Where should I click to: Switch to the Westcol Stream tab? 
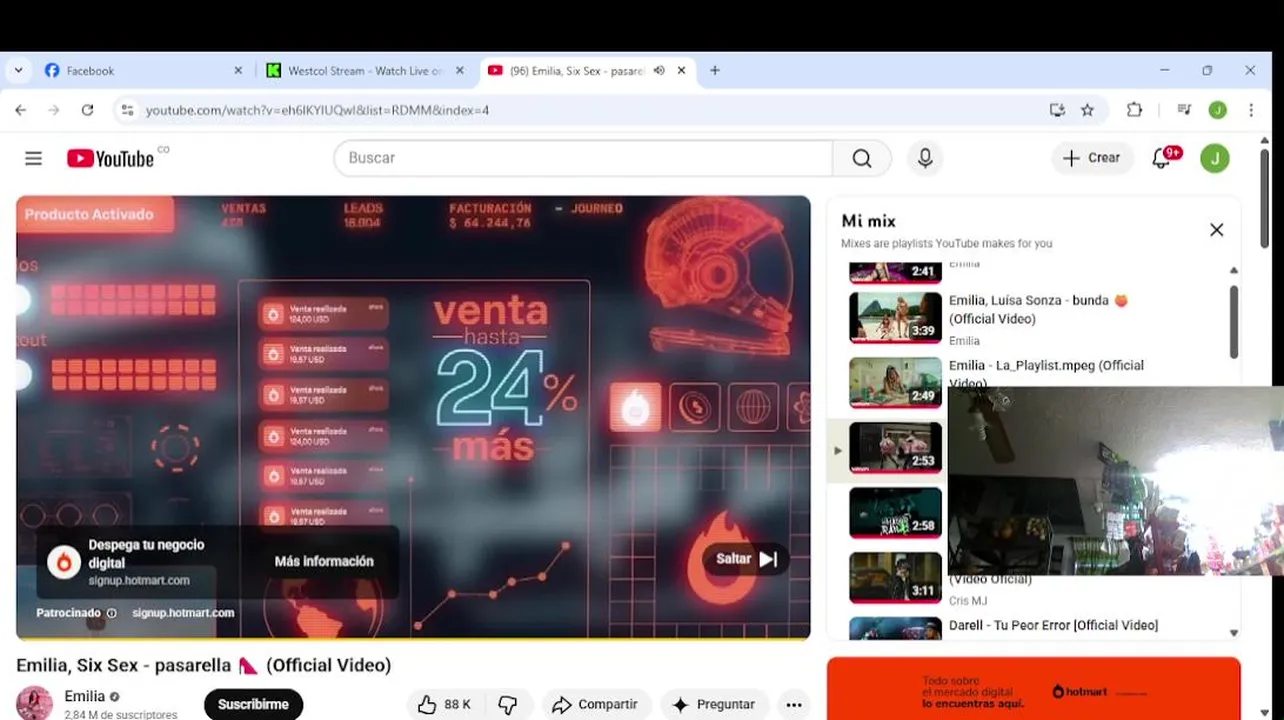pyautogui.click(x=362, y=71)
